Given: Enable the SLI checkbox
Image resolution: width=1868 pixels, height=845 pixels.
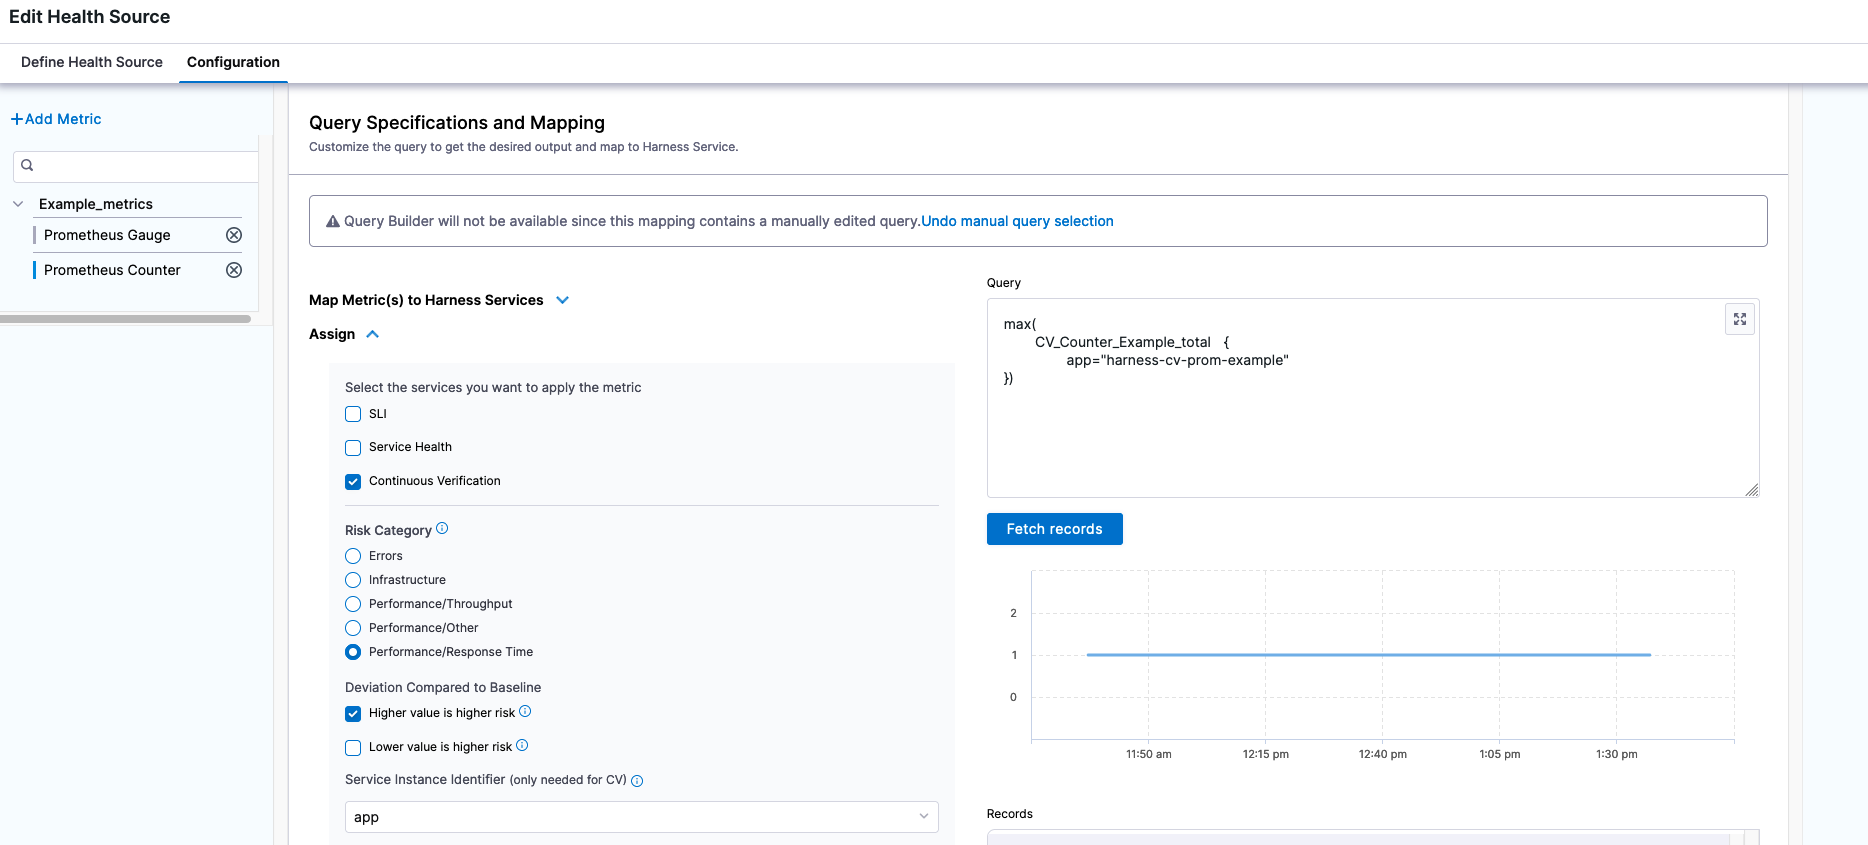Looking at the screenshot, I should [x=353, y=414].
